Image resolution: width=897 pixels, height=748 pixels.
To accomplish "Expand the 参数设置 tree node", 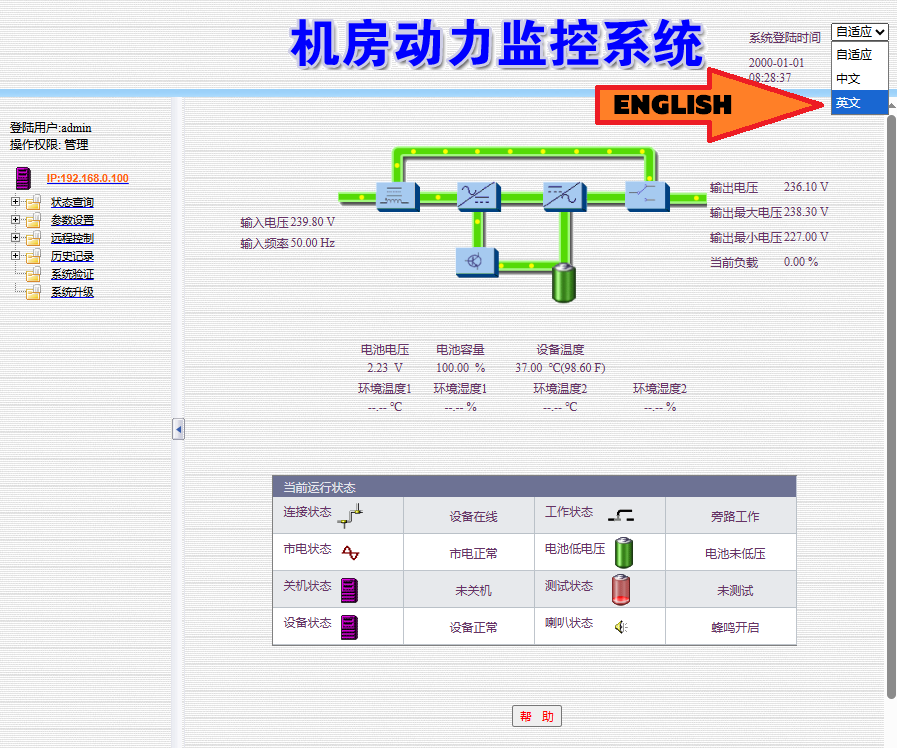I will (x=15, y=221).
